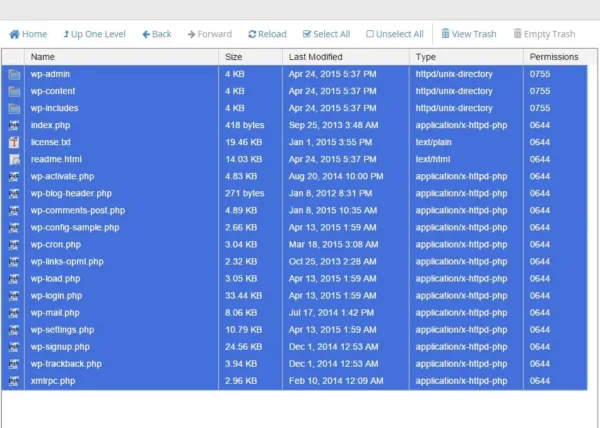600x428 pixels.
Task: Select the license.txt file name
Action: (51, 142)
